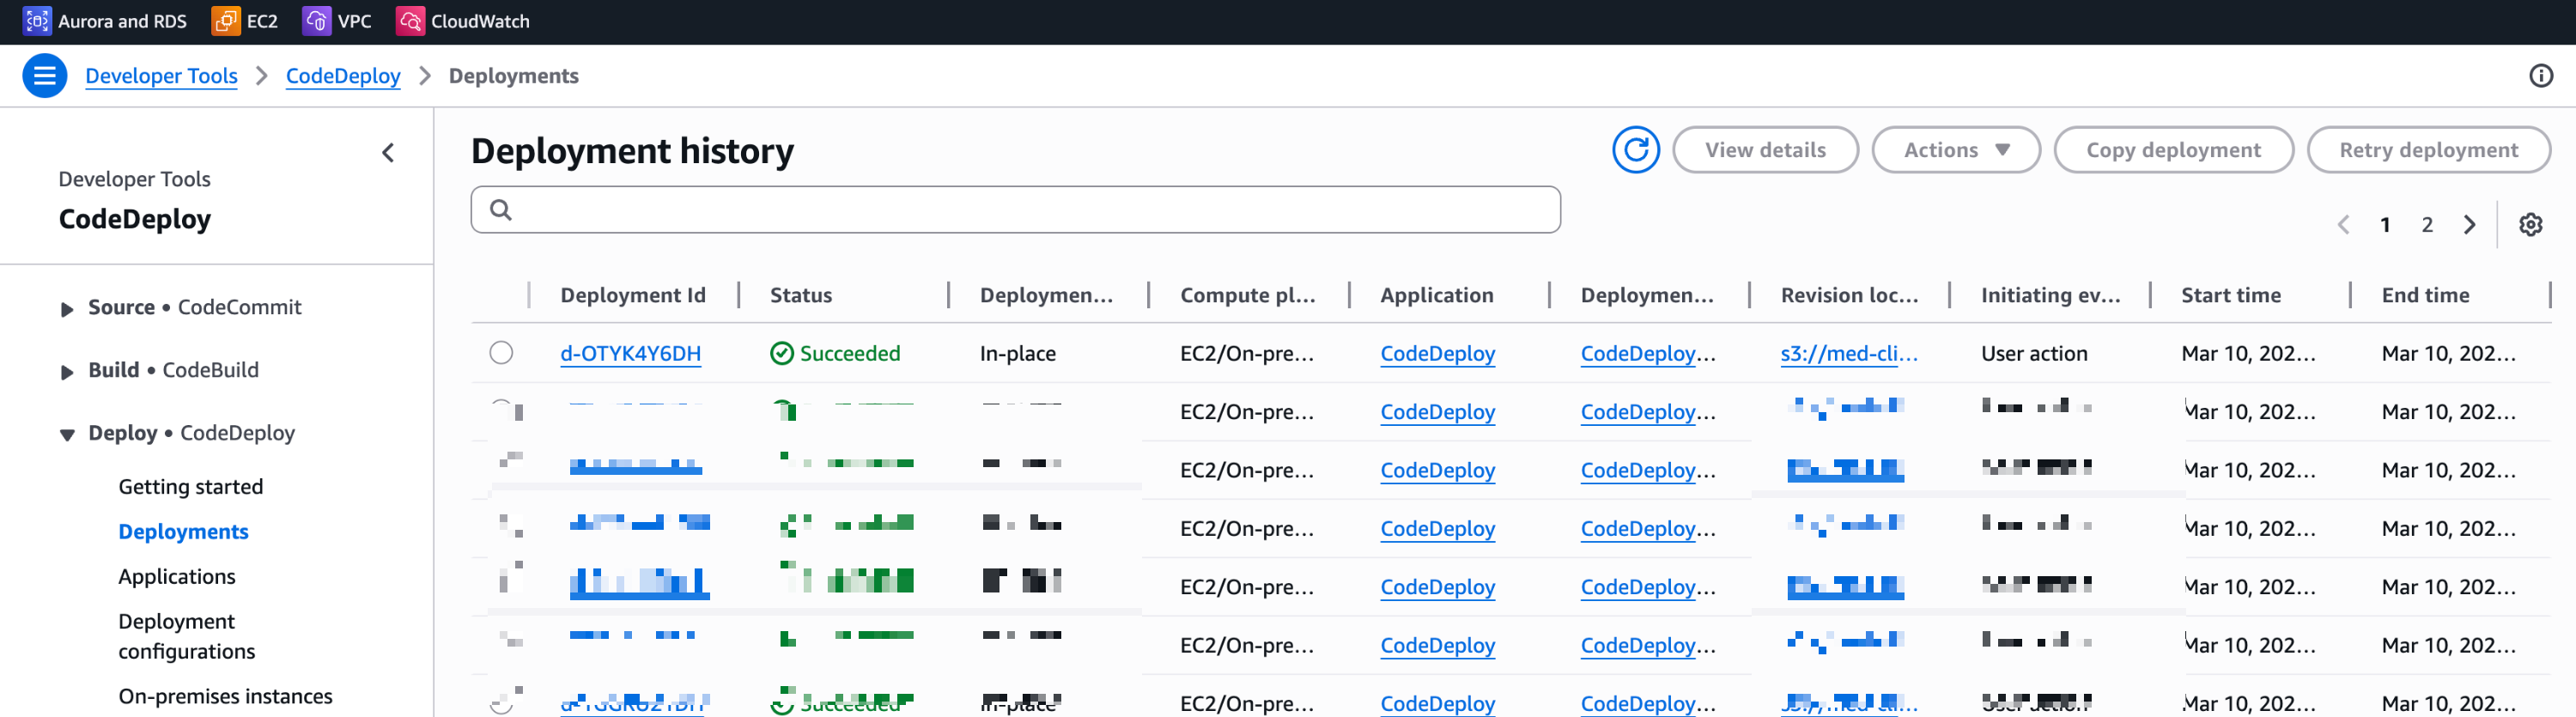
Task: Open table preferences gear
Action: (2530, 225)
